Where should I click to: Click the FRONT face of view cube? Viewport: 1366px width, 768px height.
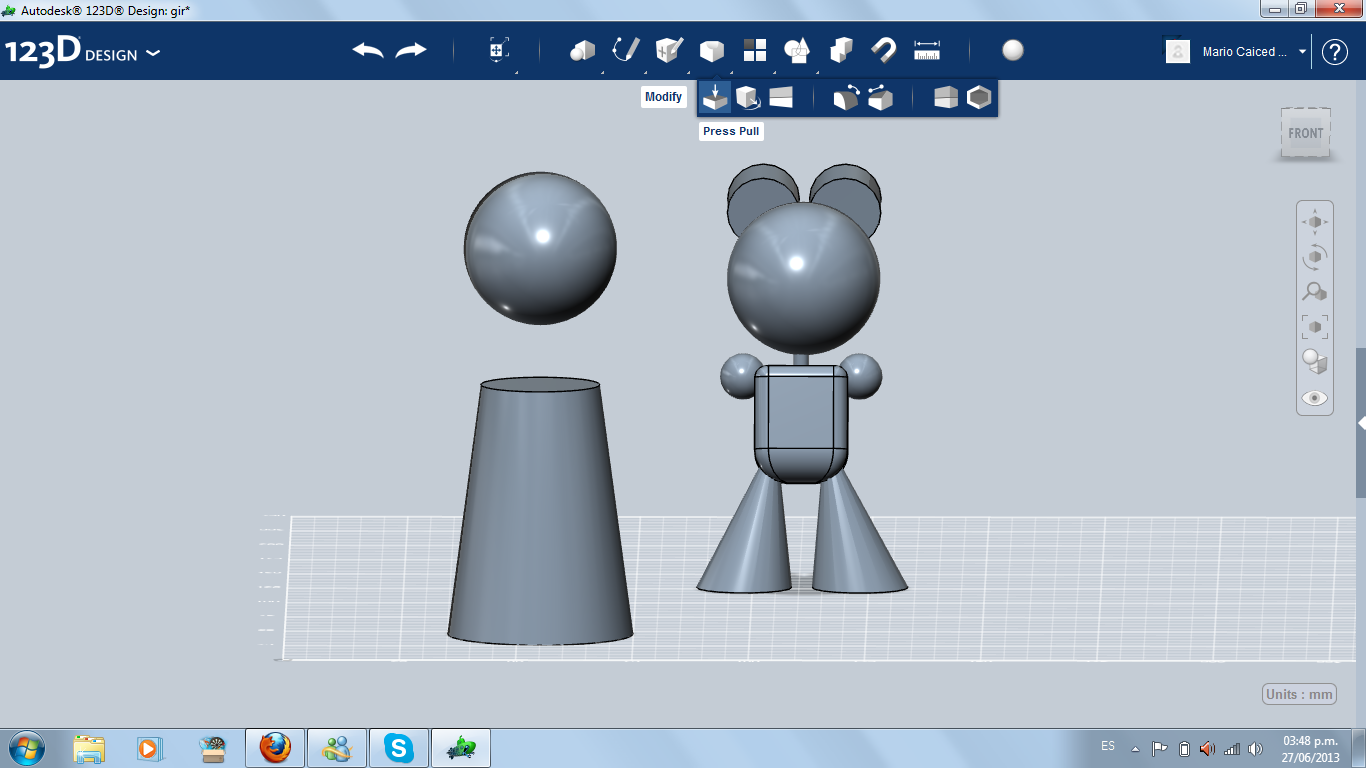tap(1306, 133)
